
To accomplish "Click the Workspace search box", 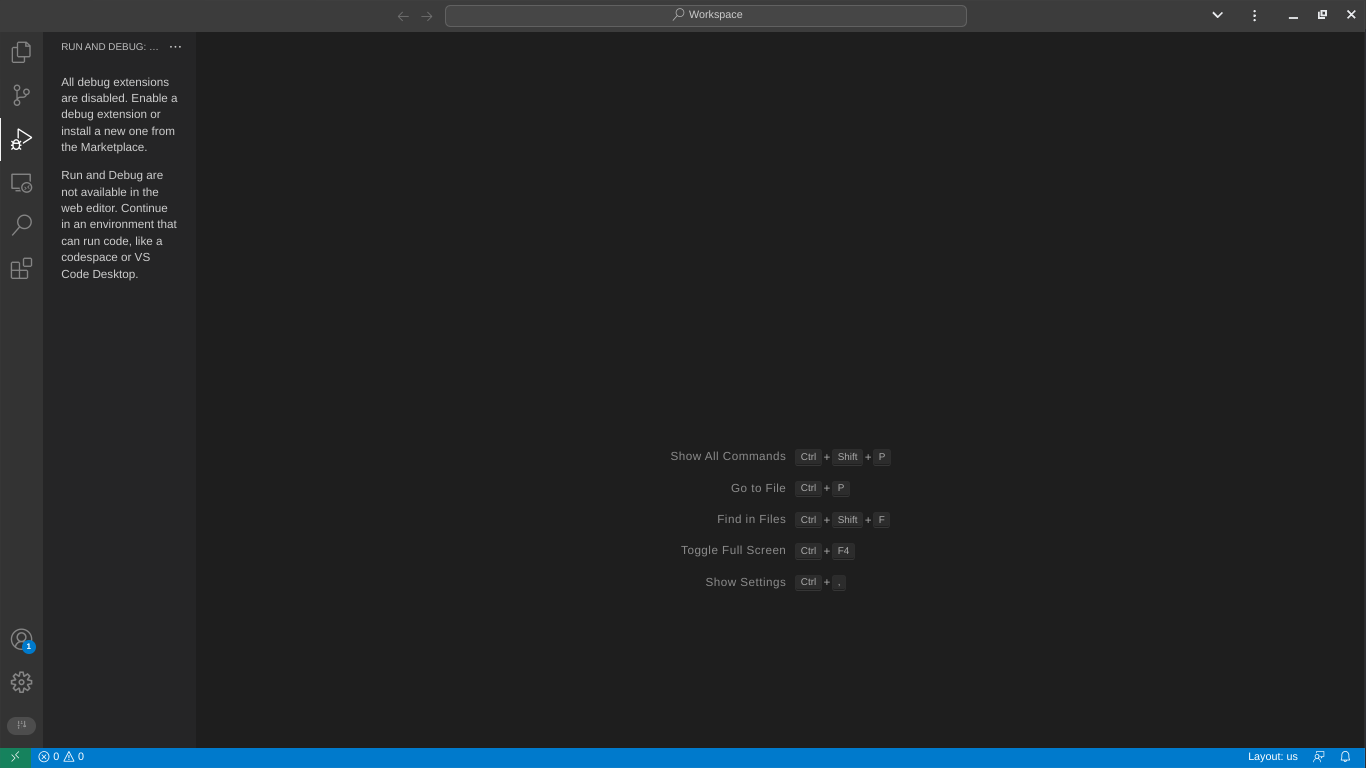I will click(706, 15).
